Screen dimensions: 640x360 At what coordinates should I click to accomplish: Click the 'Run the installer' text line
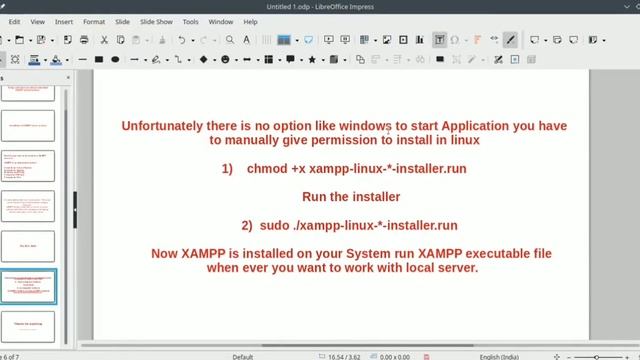[x=351, y=197]
